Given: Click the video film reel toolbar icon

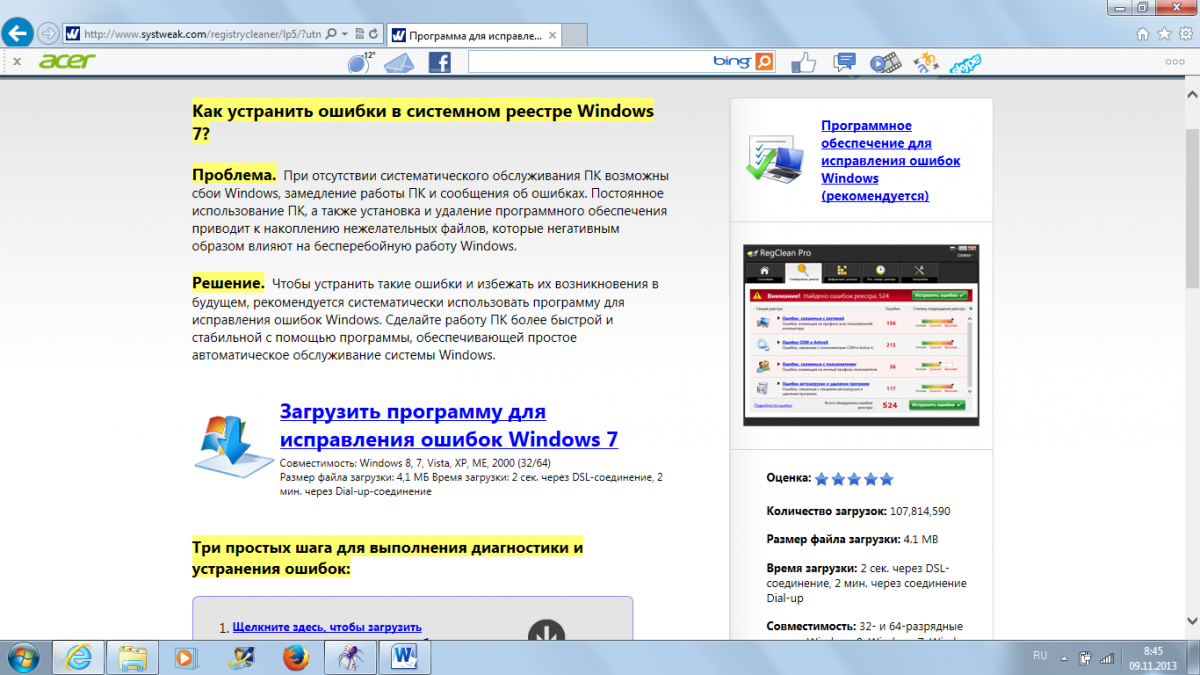Looking at the screenshot, I should [x=884, y=63].
